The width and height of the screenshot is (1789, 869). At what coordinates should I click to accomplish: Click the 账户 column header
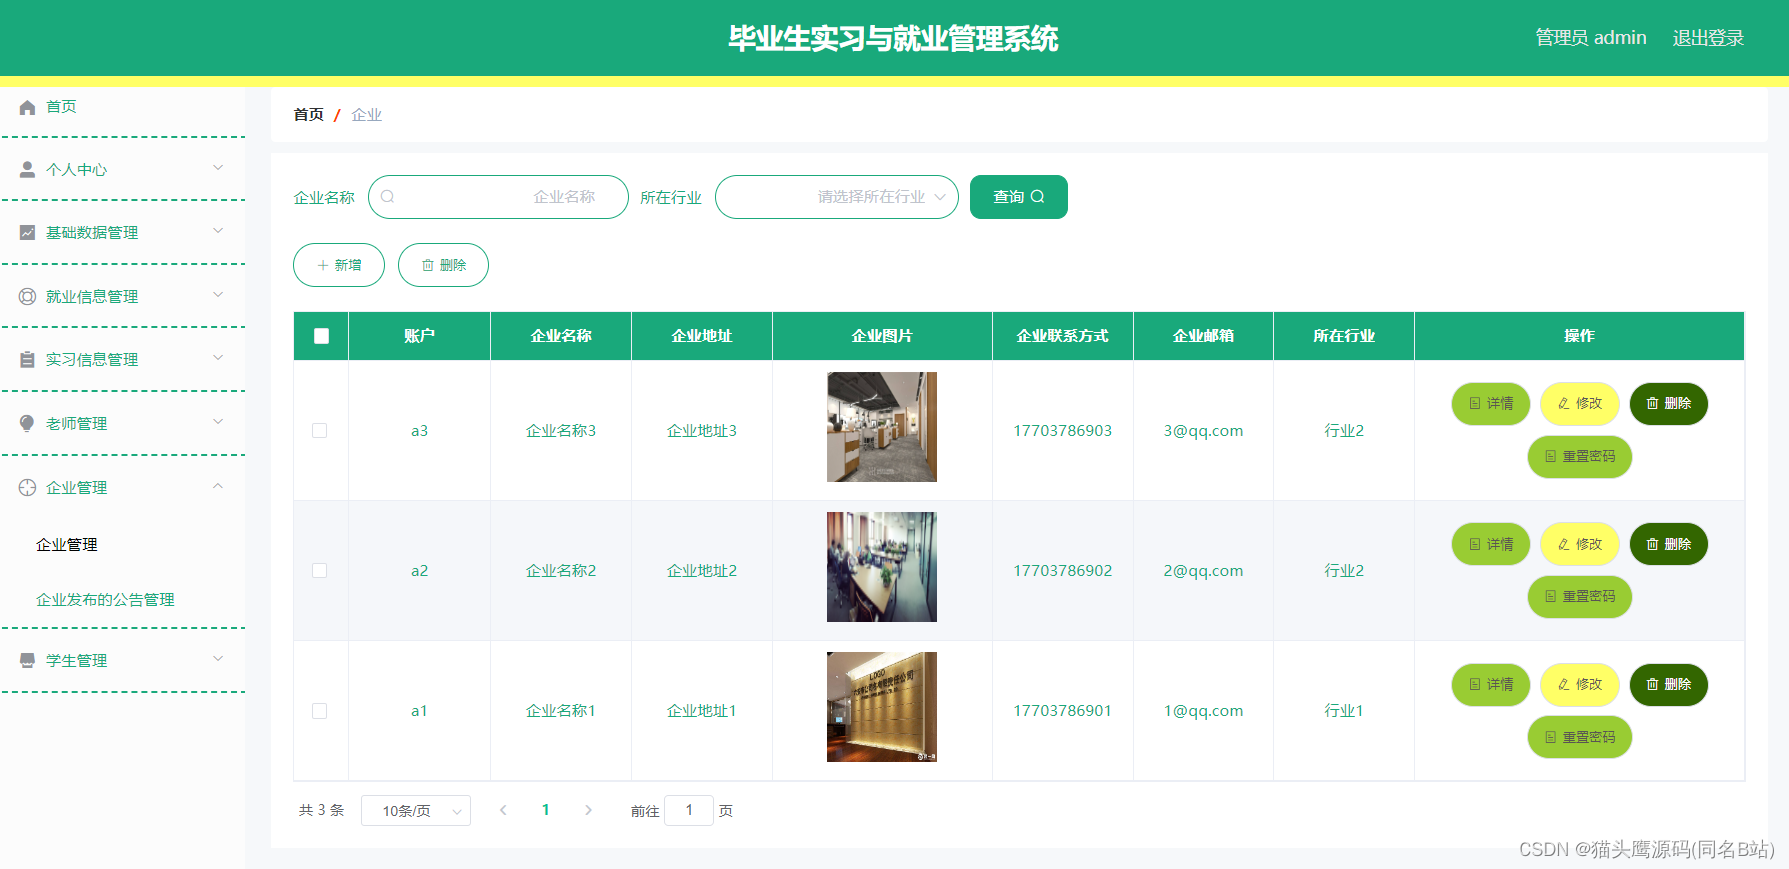420,336
